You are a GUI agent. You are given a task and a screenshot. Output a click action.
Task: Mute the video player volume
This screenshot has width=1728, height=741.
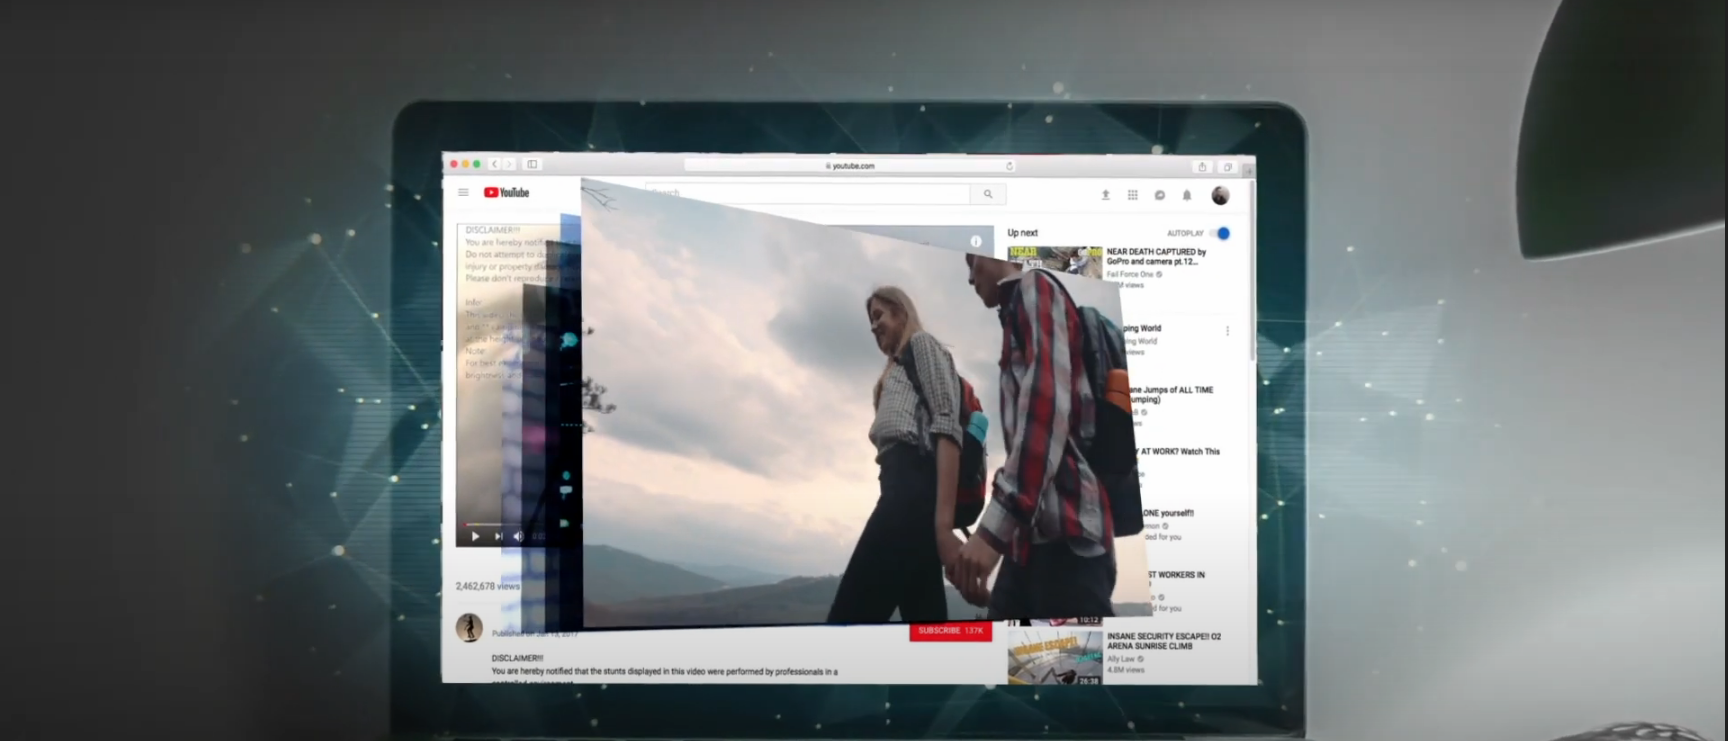517,536
